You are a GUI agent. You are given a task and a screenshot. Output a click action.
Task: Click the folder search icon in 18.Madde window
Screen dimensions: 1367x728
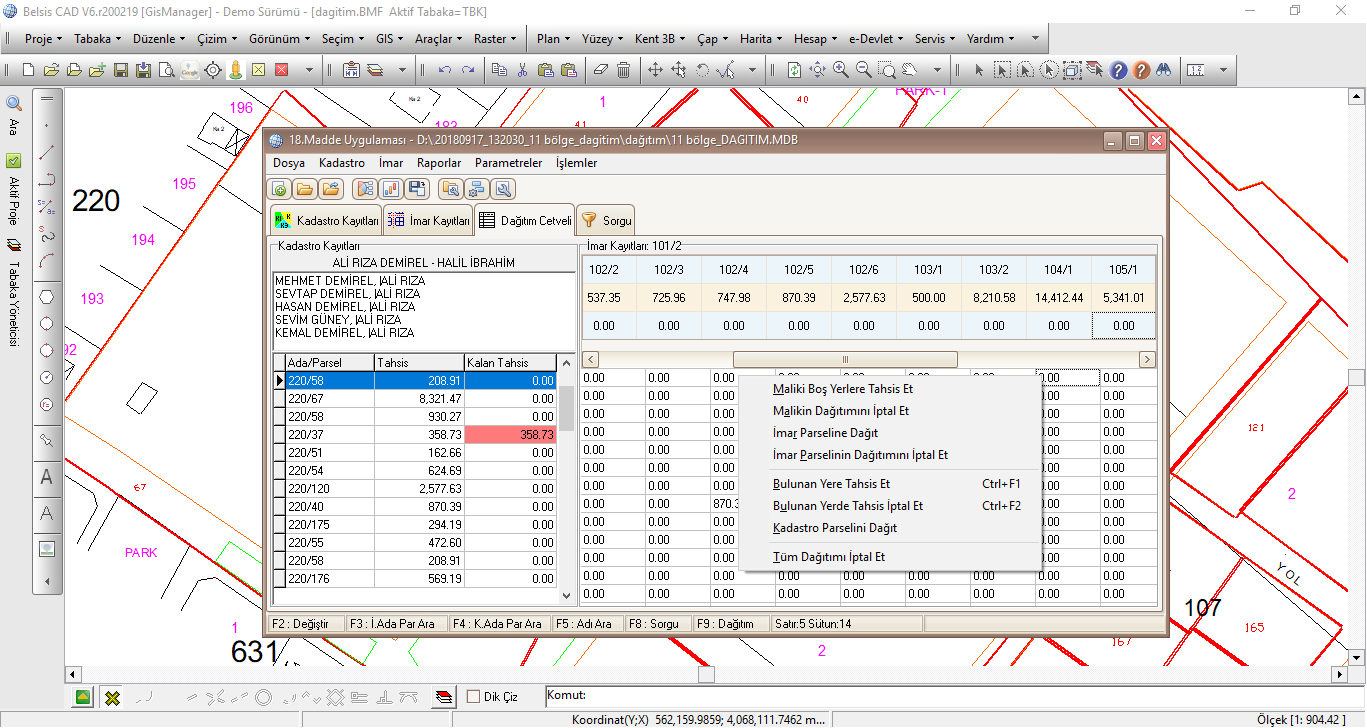[x=450, y=188]
